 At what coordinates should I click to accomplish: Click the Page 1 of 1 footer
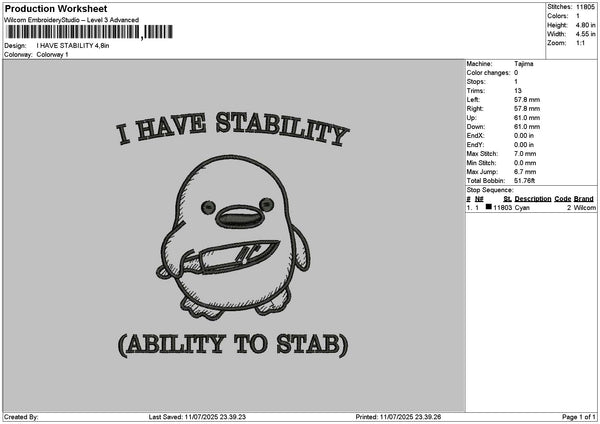point(579,417)
